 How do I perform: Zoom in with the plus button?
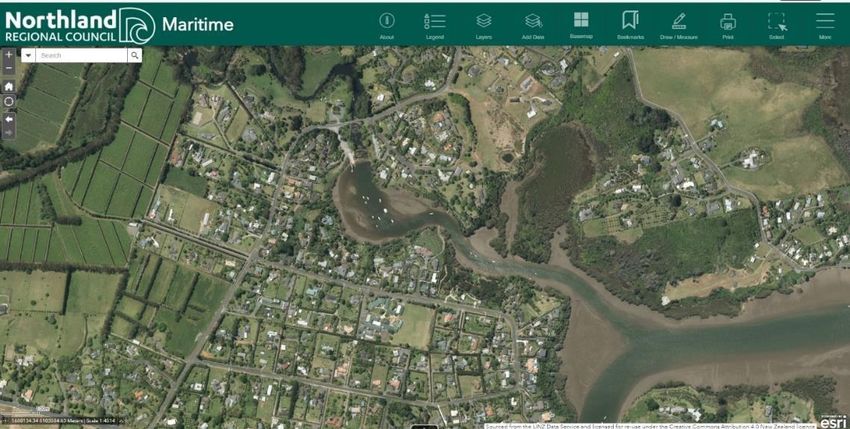coord(9,56)
